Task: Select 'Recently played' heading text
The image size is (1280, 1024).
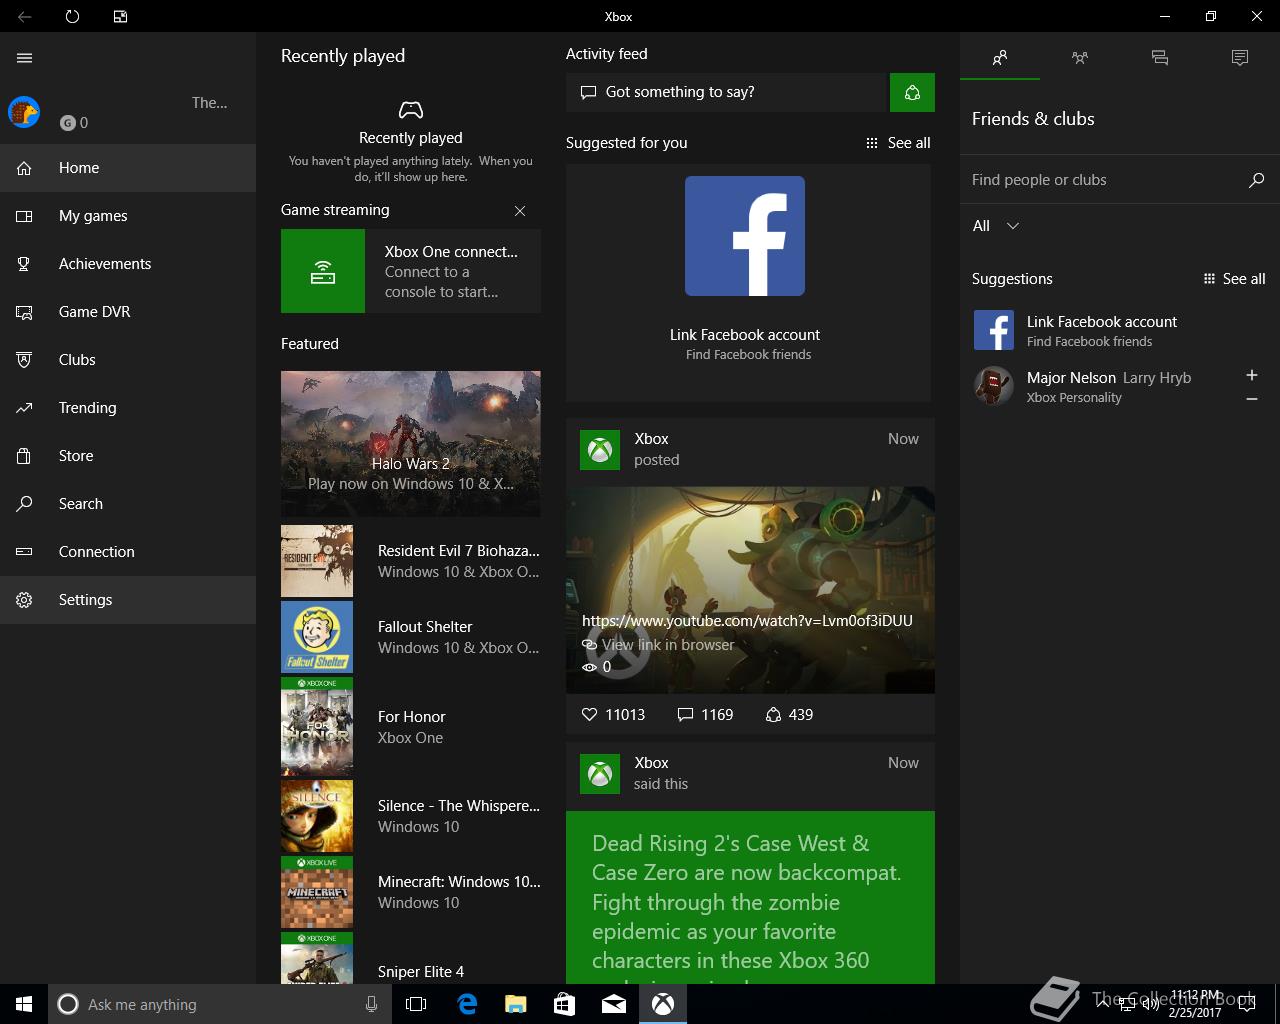Action: click(343, 56)
